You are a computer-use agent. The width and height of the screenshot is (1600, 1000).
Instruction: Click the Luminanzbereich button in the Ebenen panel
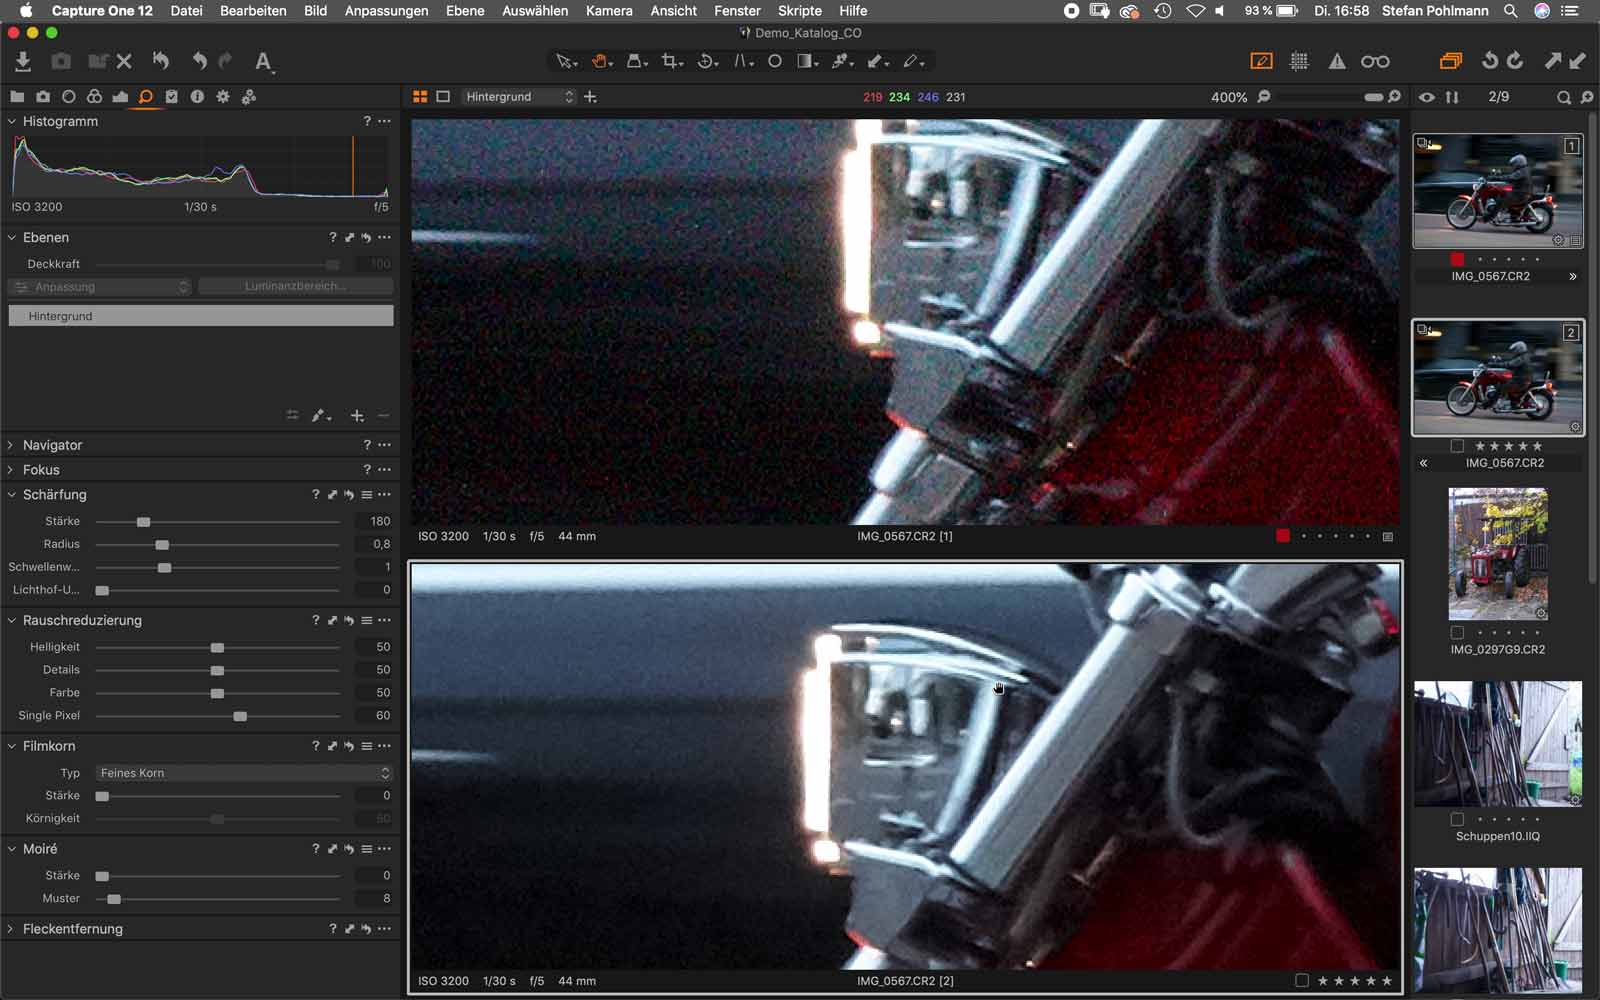tap(294, 286)
